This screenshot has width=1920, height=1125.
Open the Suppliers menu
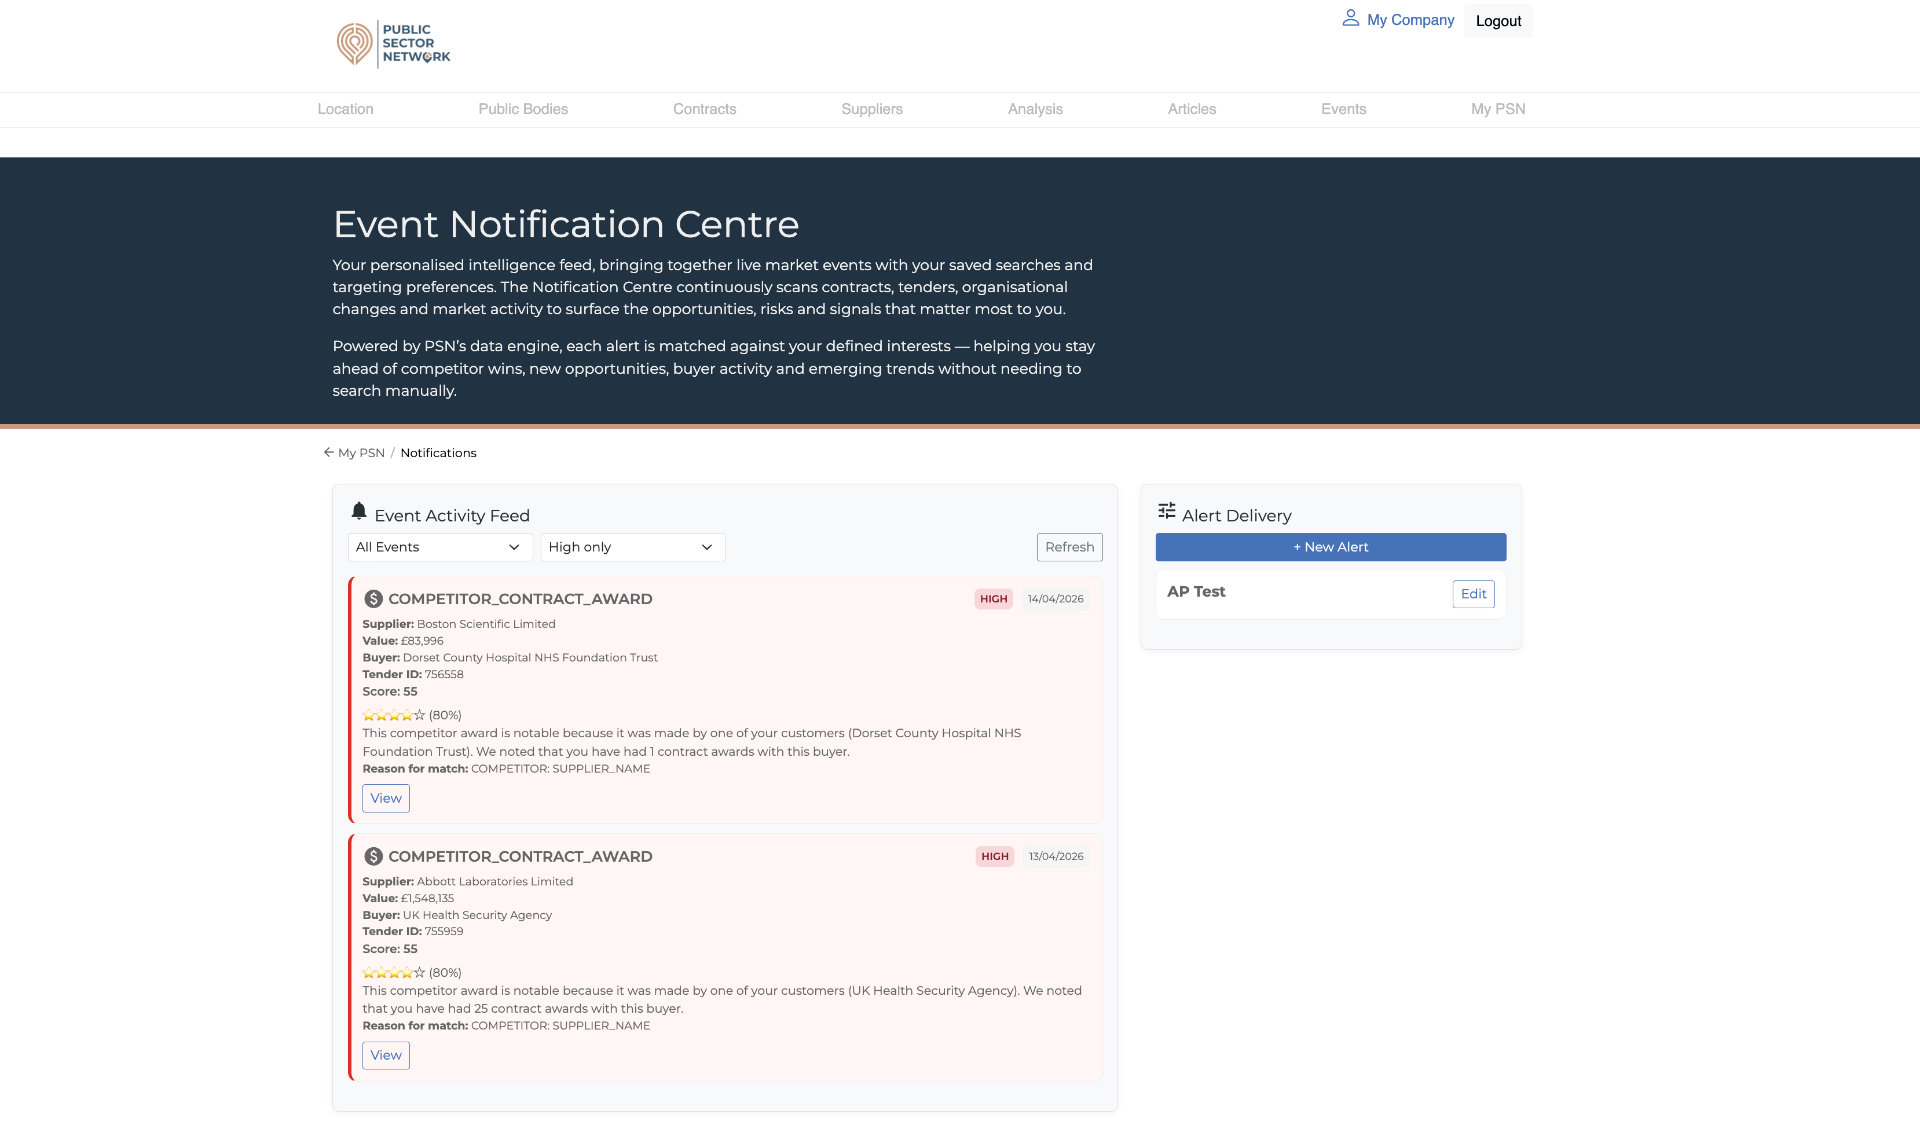tap(872, 109)
